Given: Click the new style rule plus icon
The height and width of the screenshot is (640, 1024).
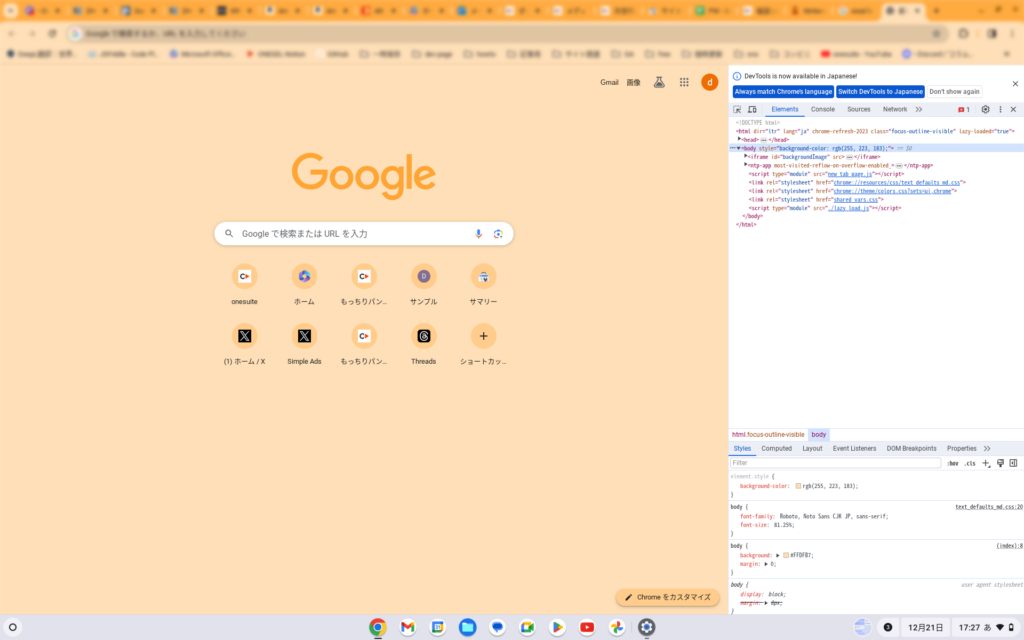Looking at the screenshot, I should (x=985, y=463).
